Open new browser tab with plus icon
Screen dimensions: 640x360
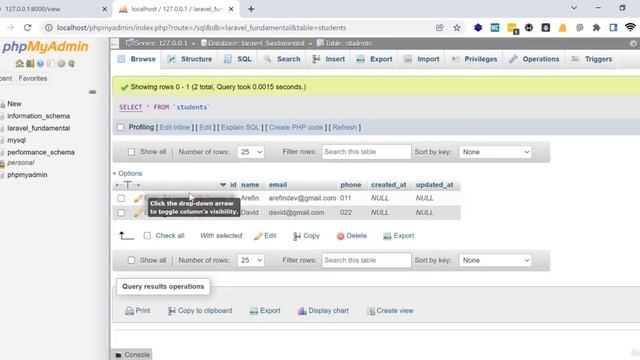click(x=251, y=9)
